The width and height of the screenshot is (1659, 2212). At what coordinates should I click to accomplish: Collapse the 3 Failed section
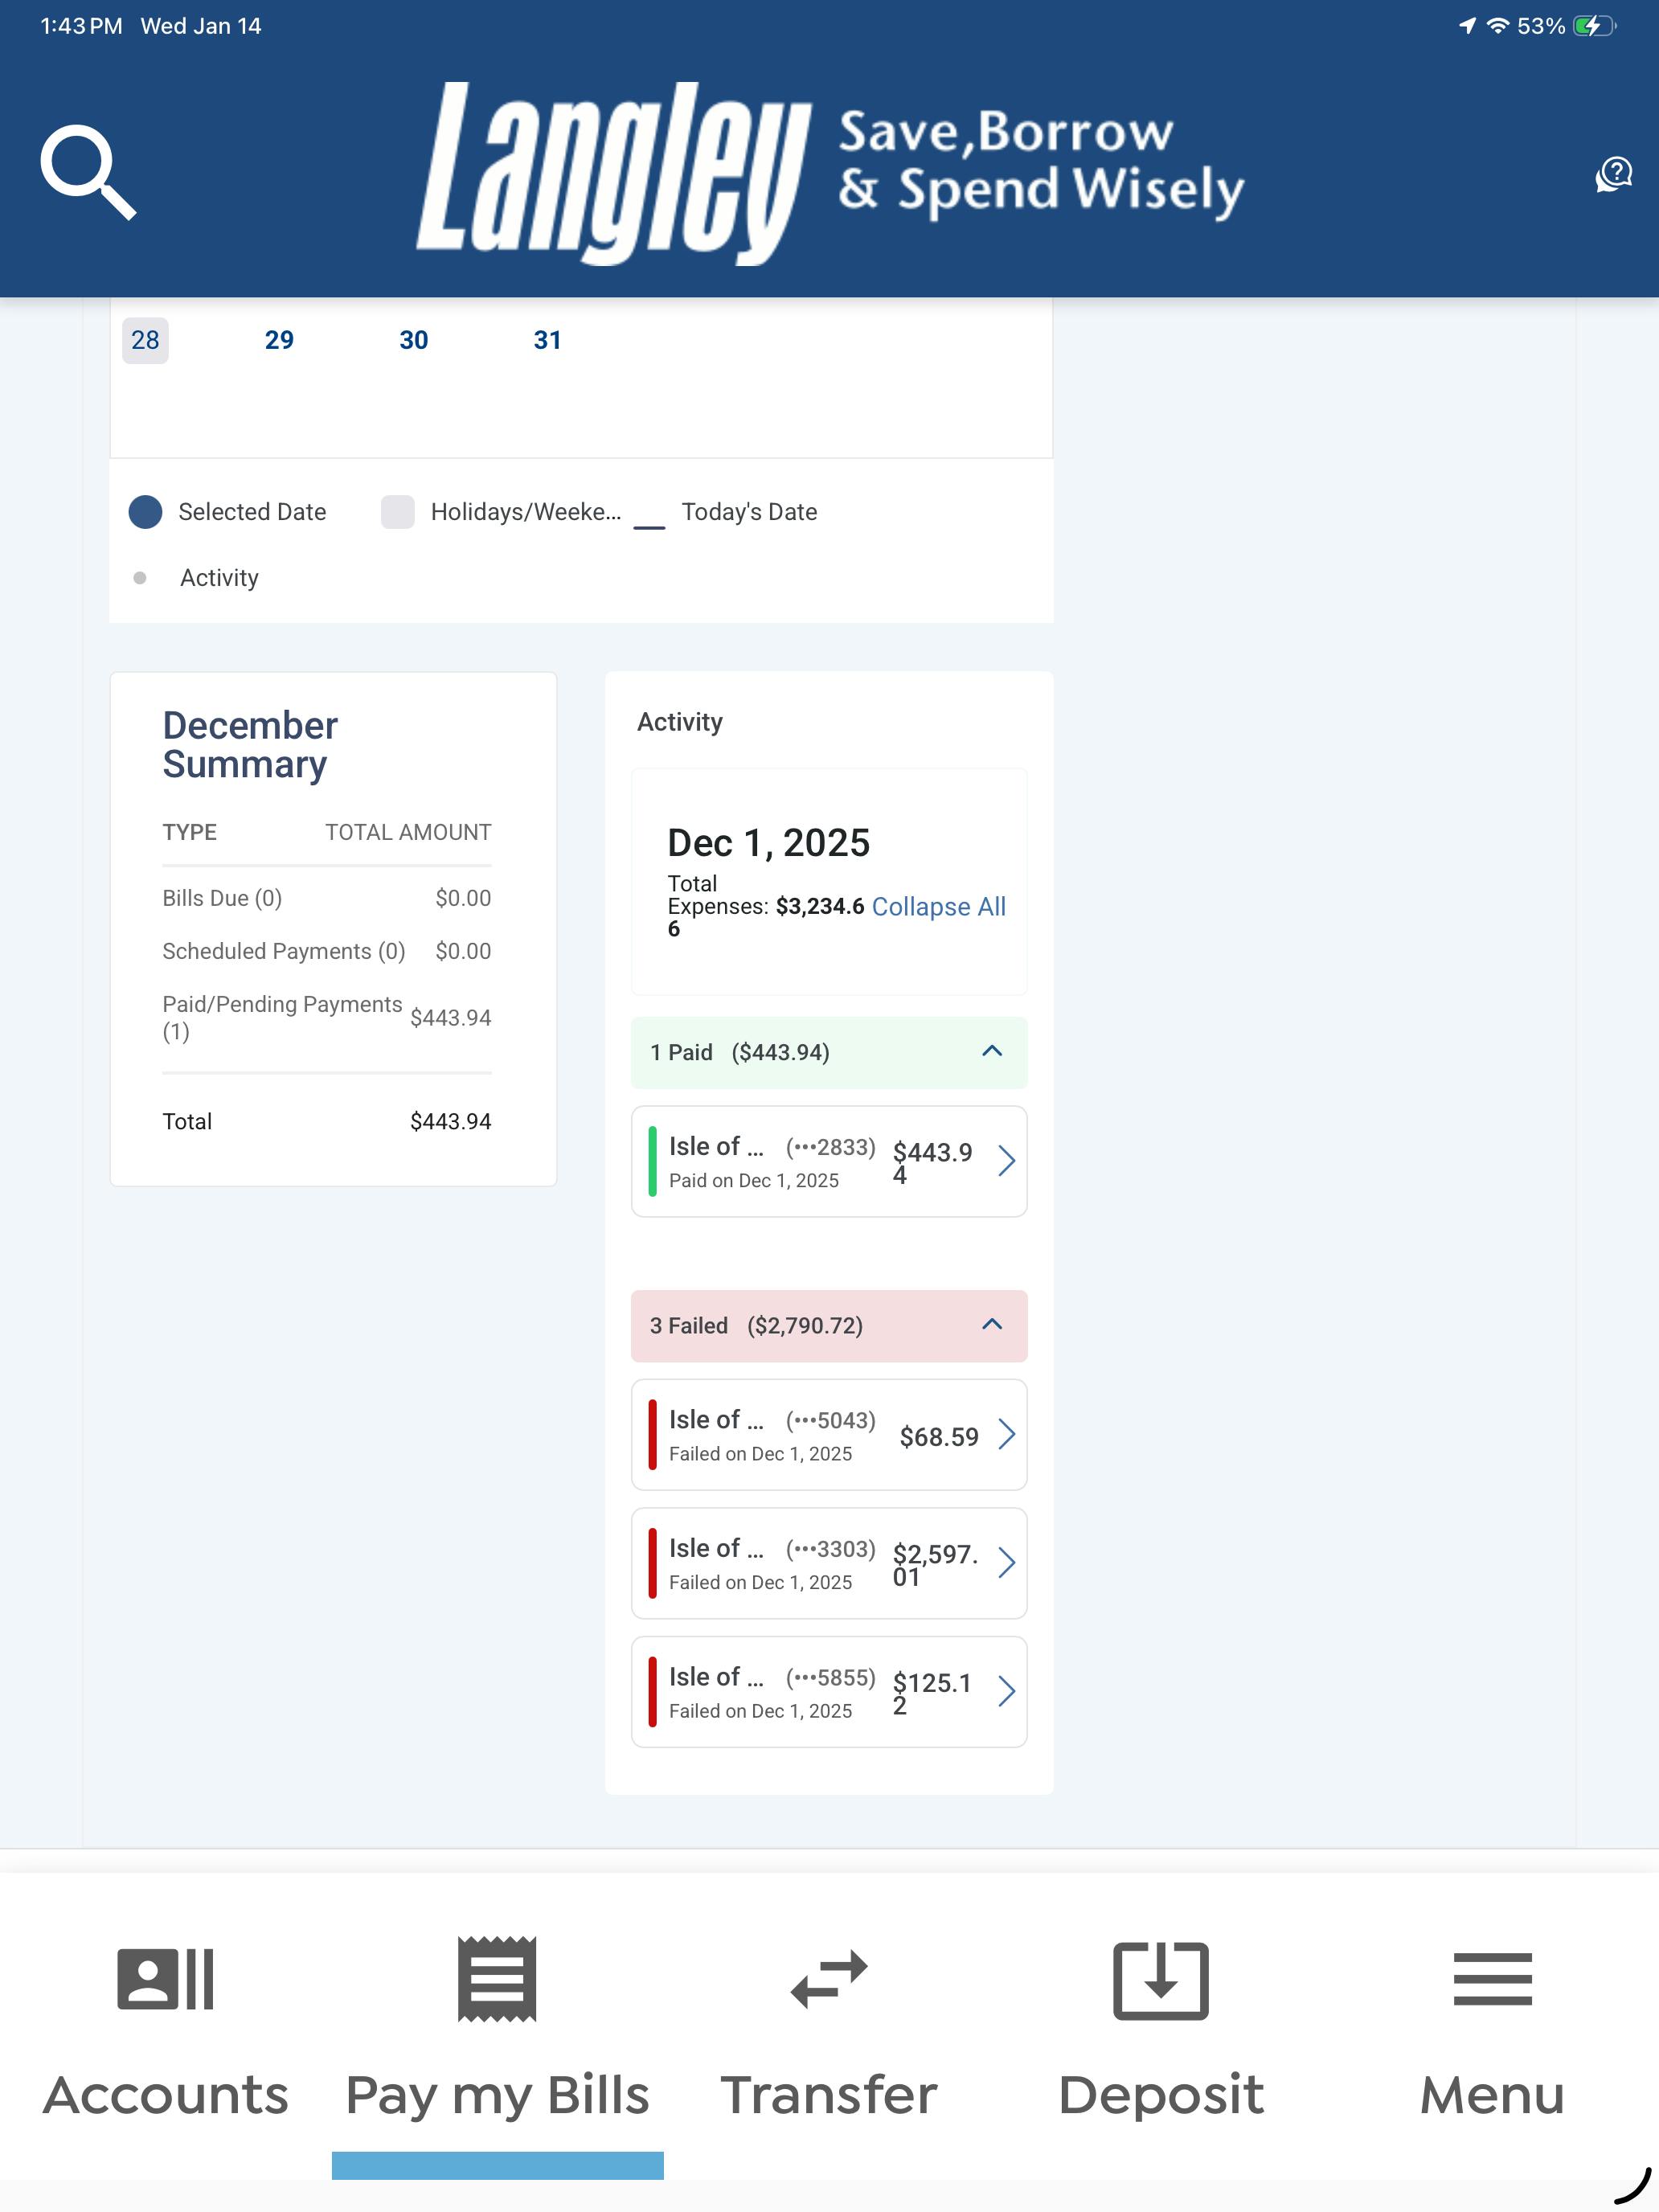[x=991, y=1324]
